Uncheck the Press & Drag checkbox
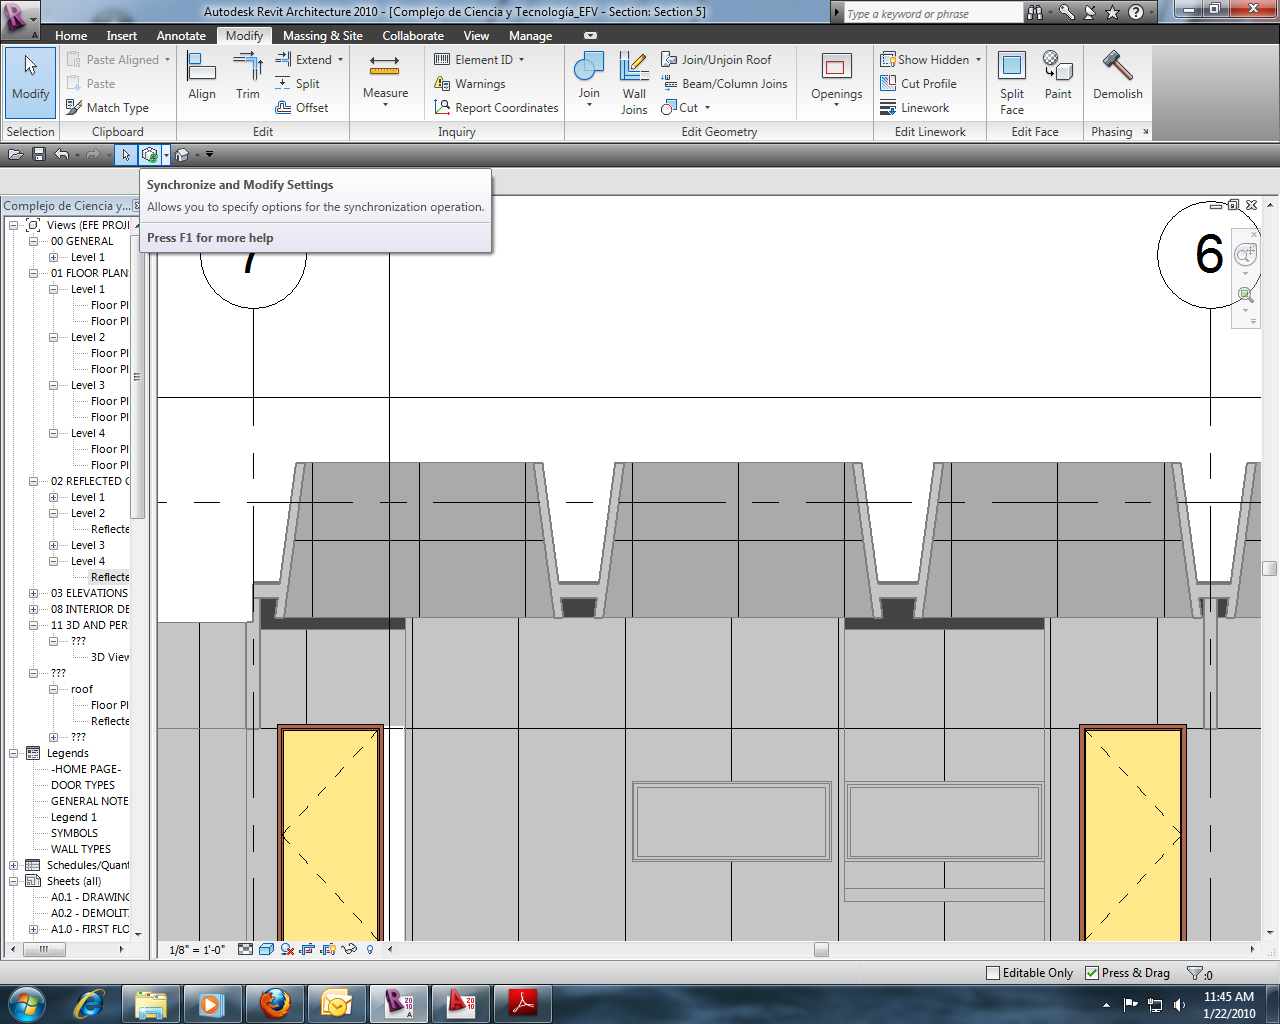 tap(1092, 973)
